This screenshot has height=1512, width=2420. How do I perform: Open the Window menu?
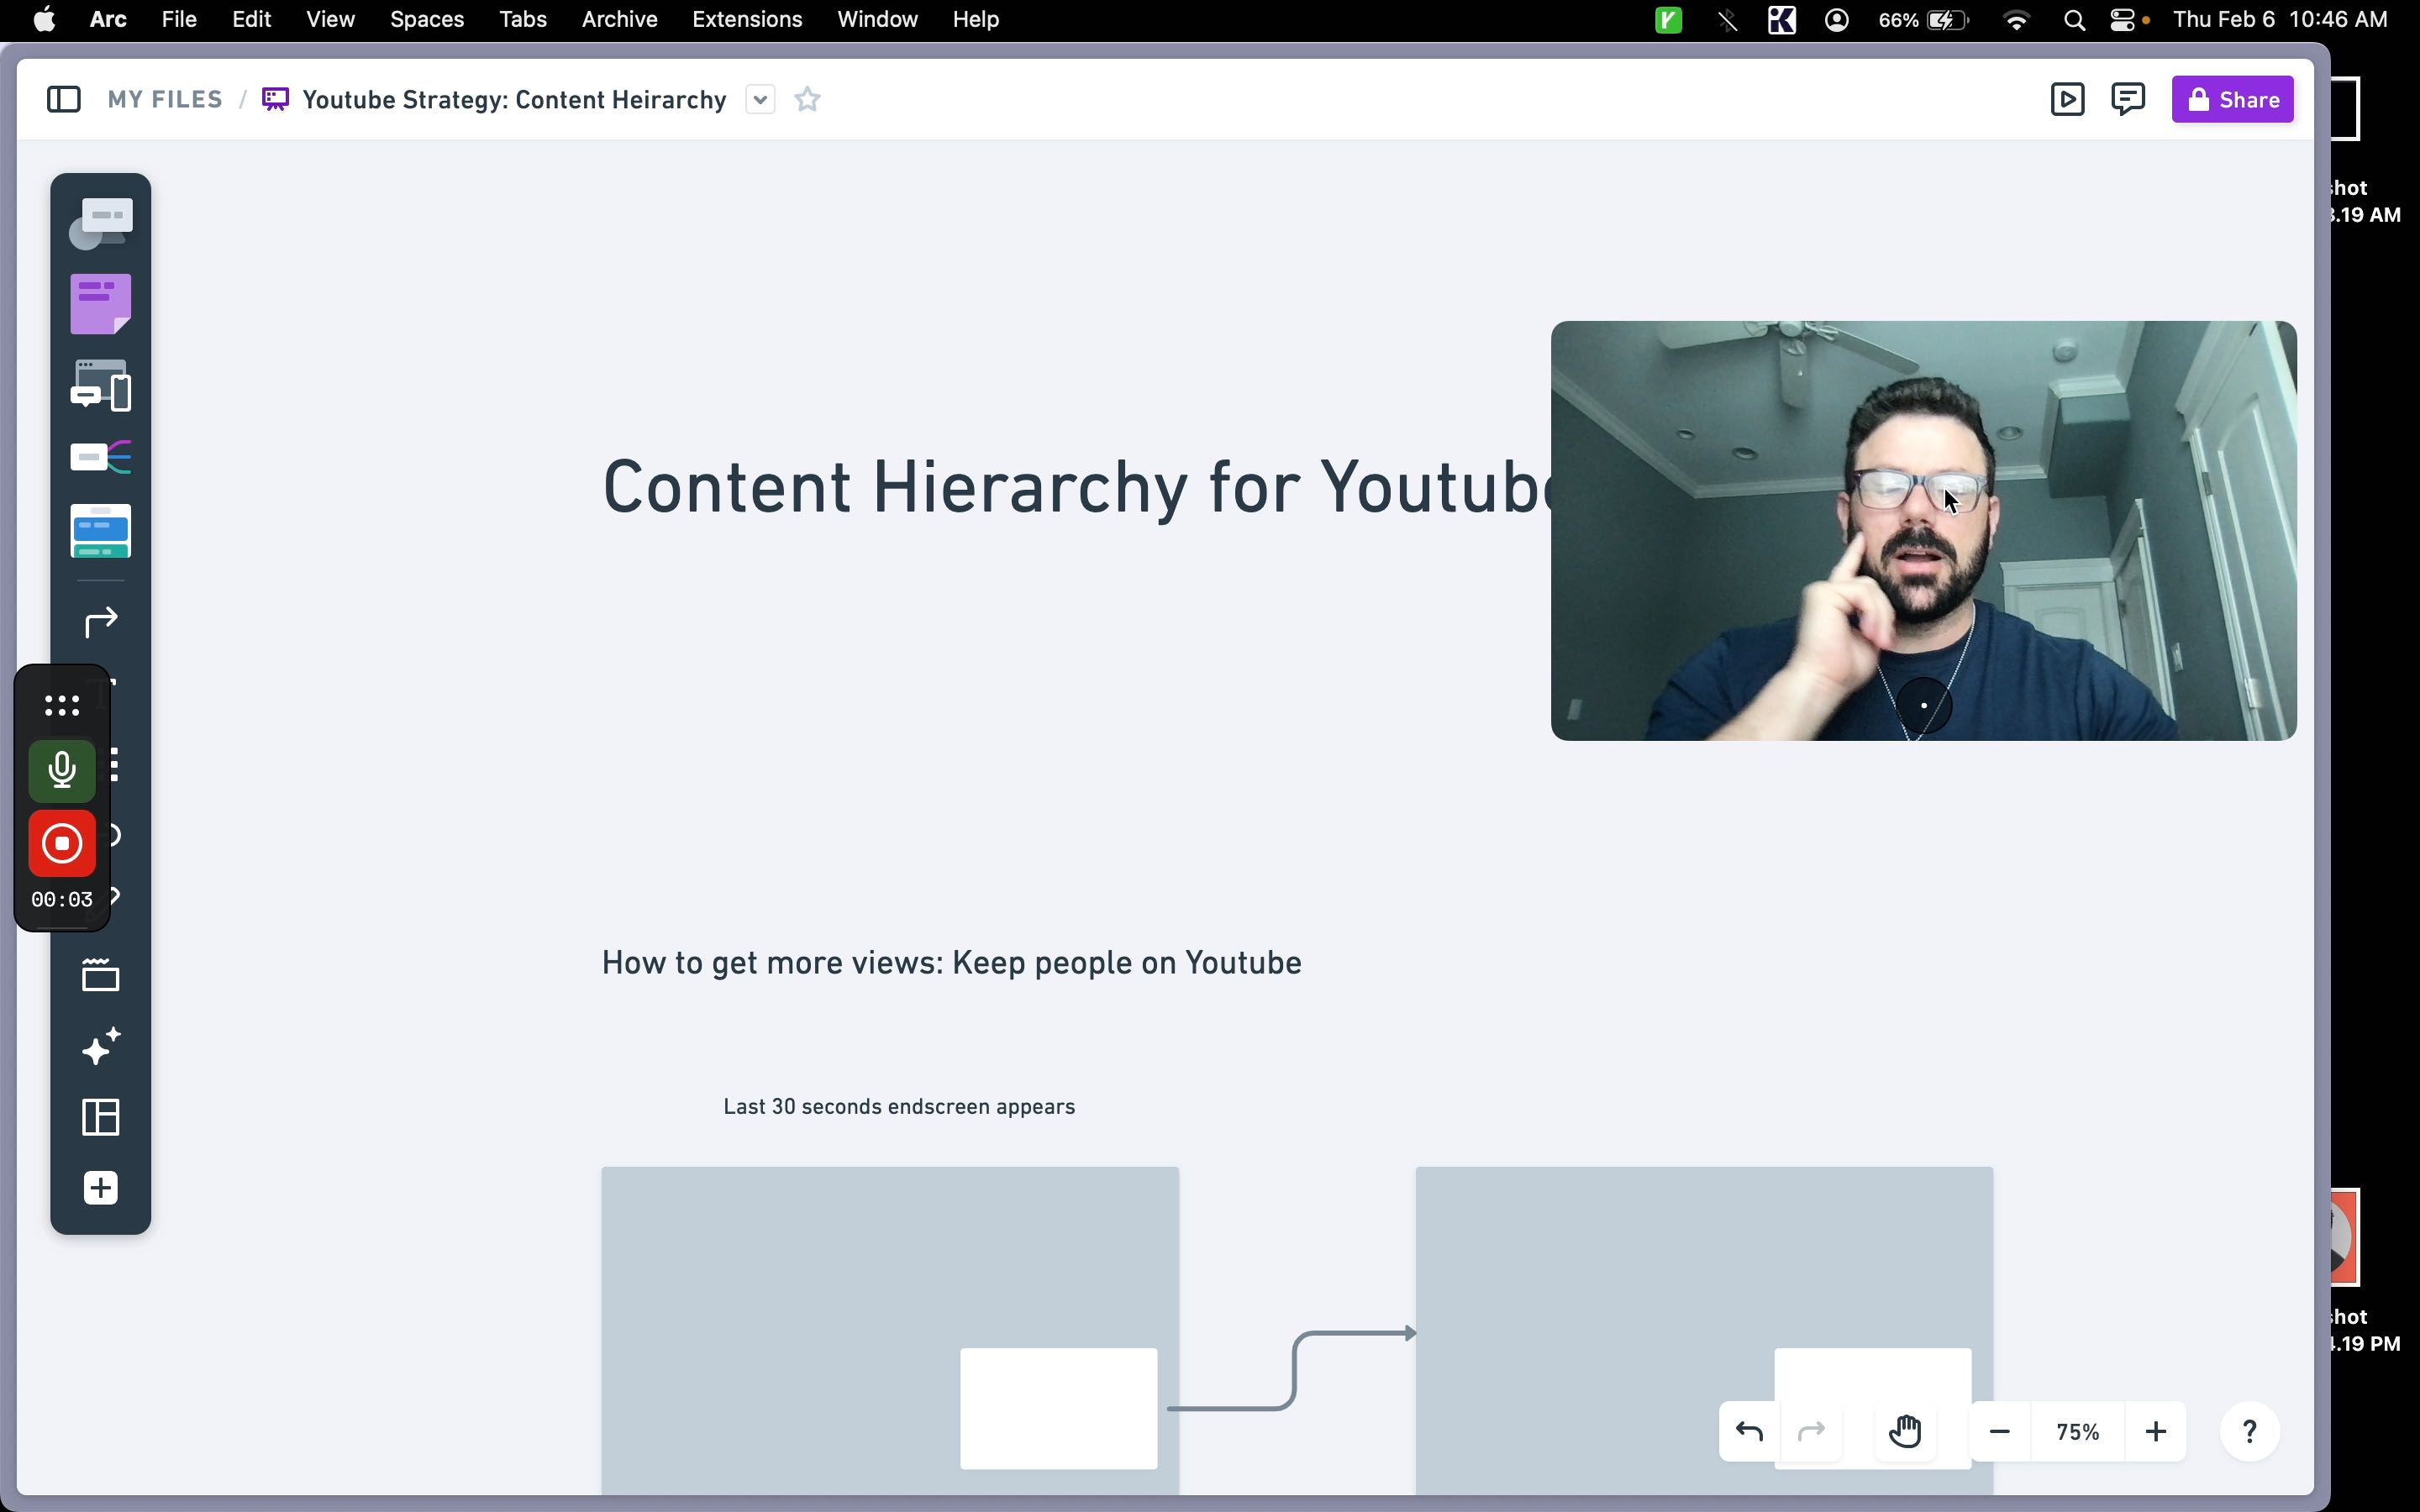pos(878,19)
